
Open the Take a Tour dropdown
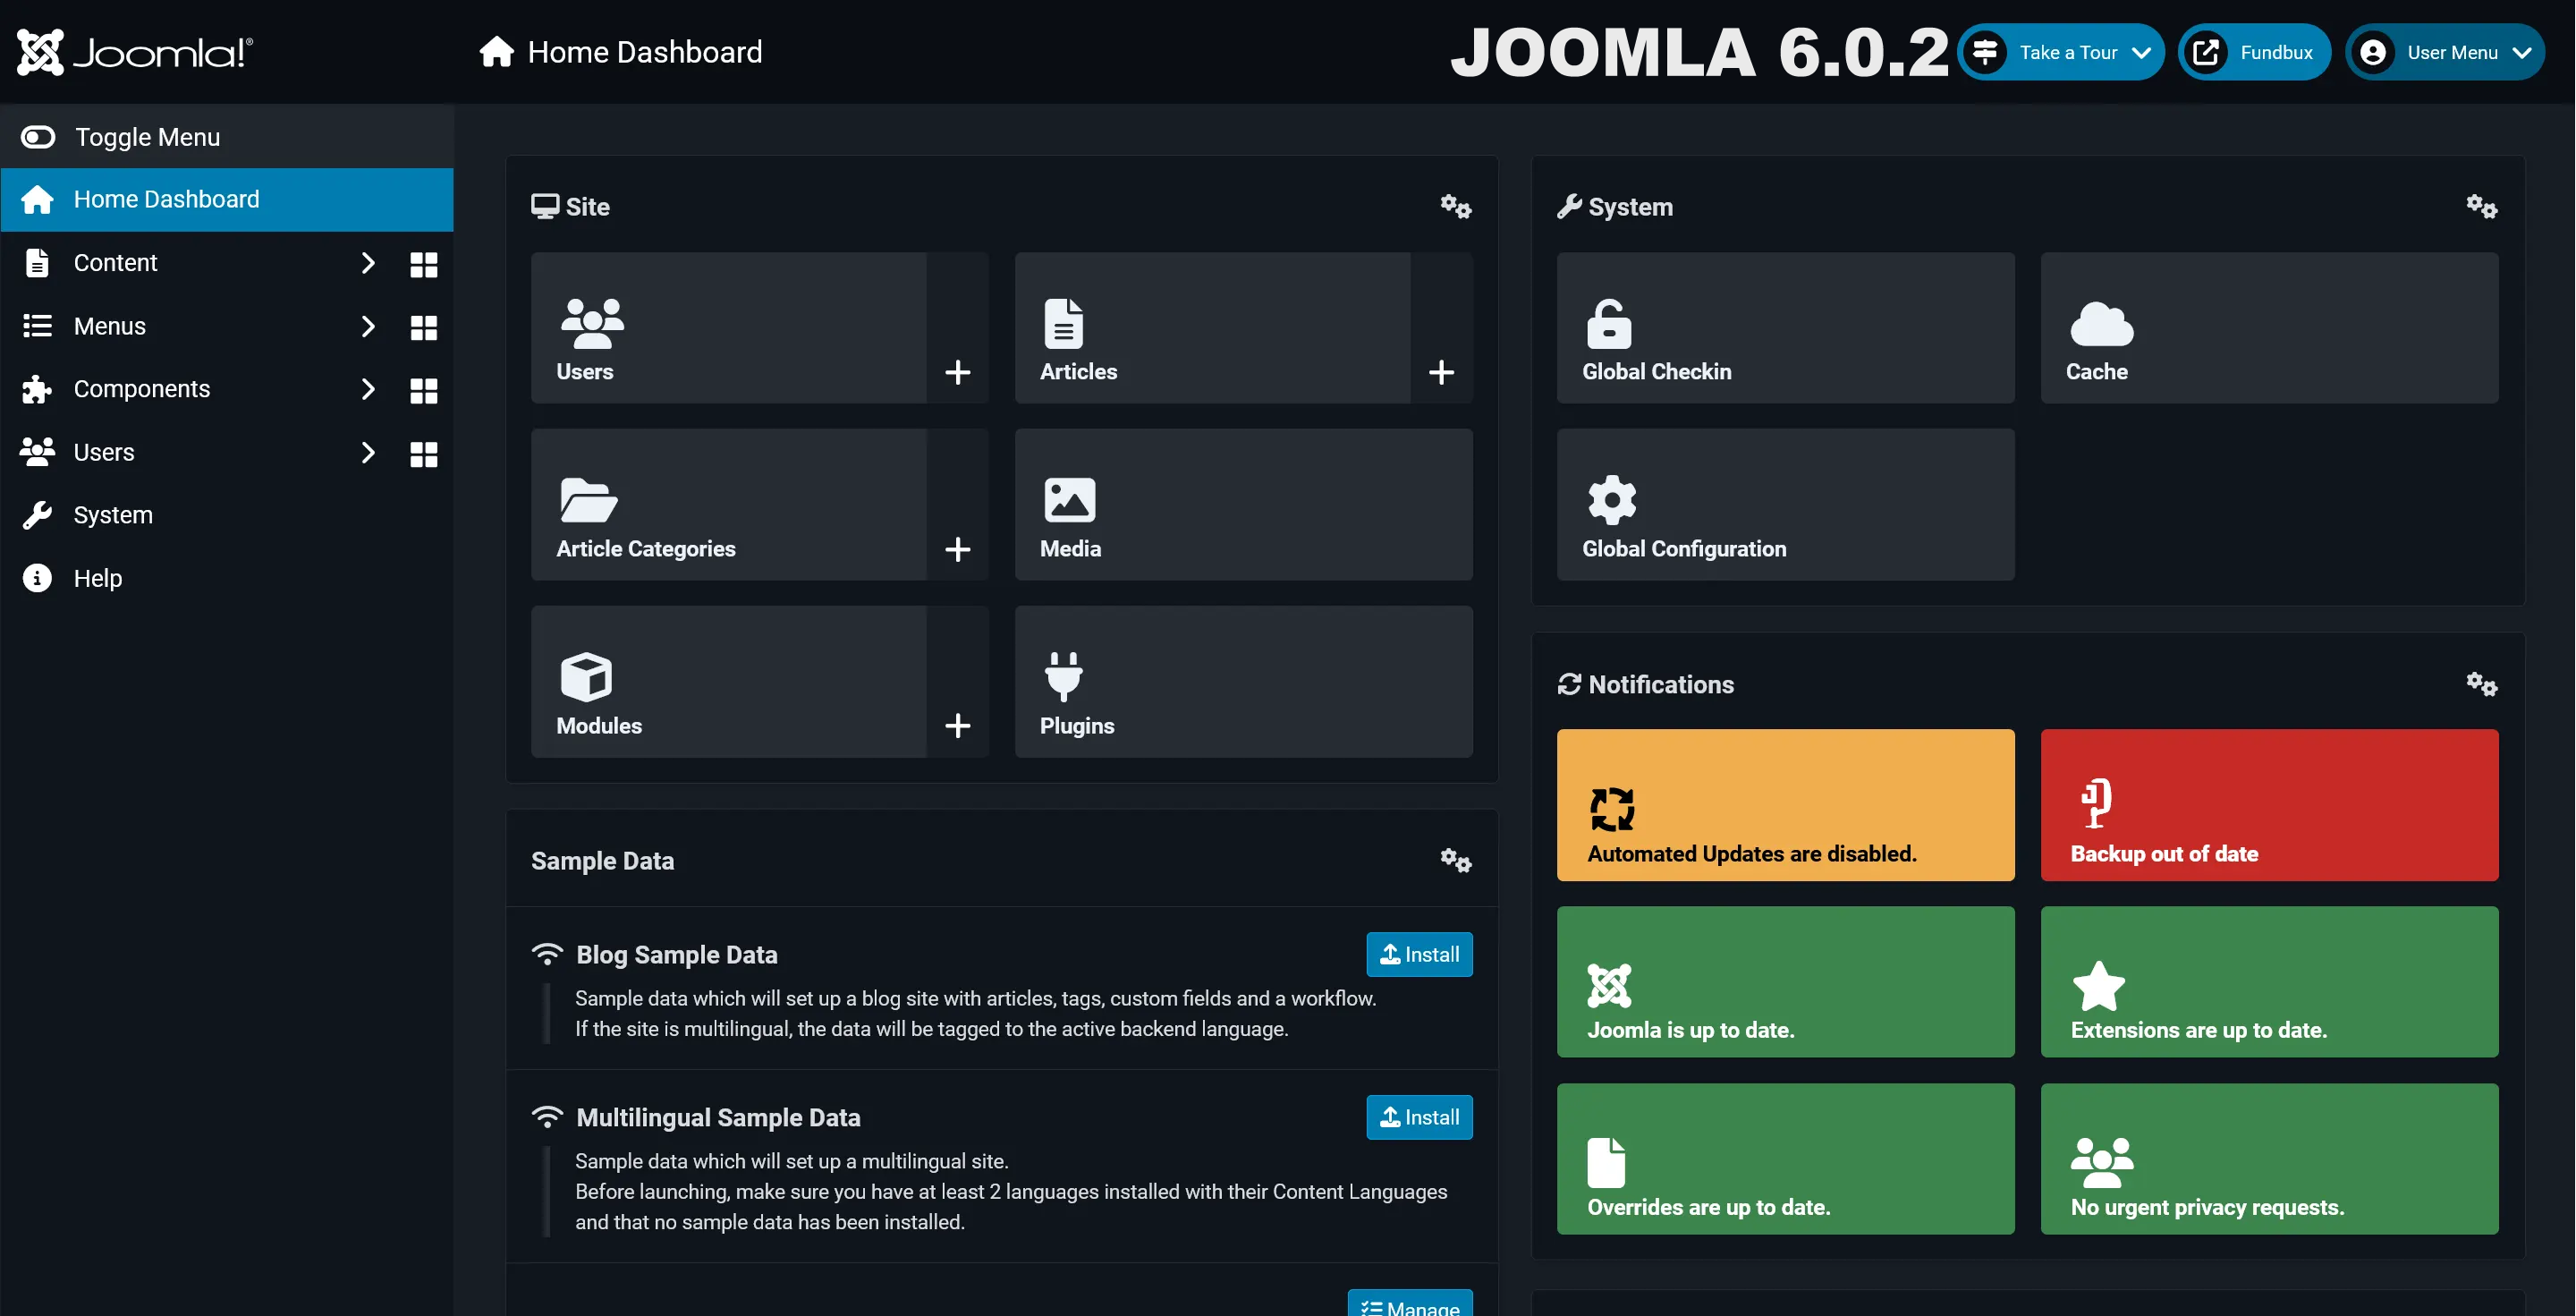click(x=2060, y=52)
